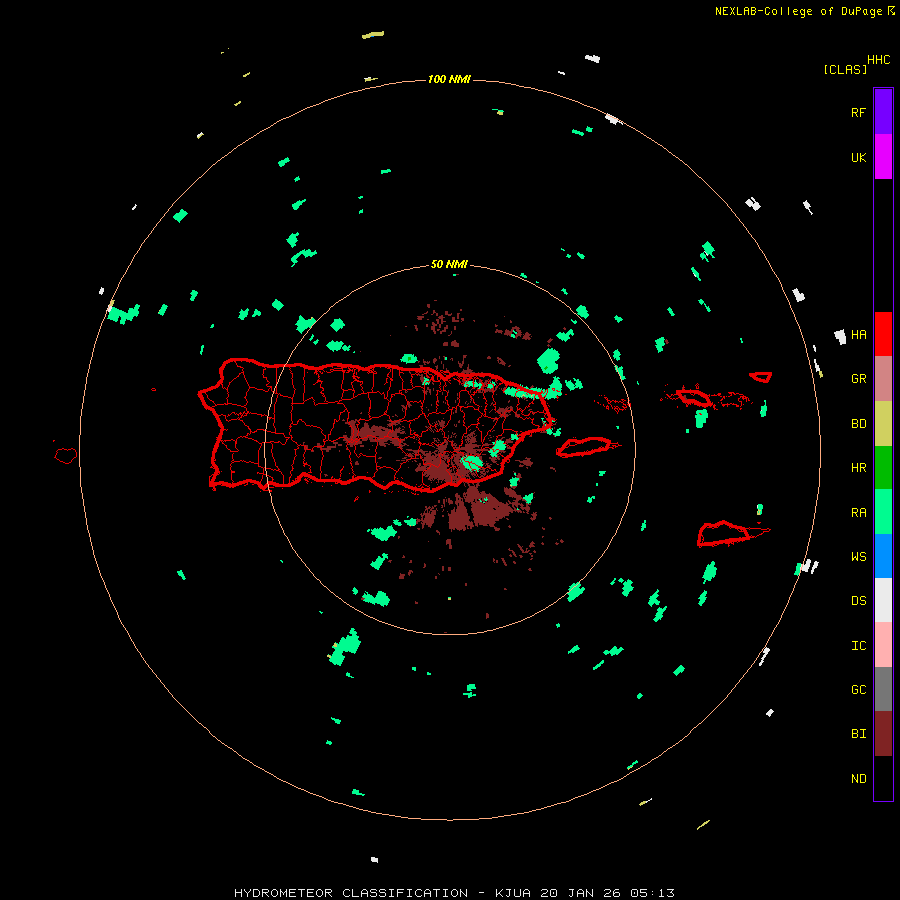Click the BI brown legend swatch
The width and height of the screenshot is (900, 900).
pos(883,734)
